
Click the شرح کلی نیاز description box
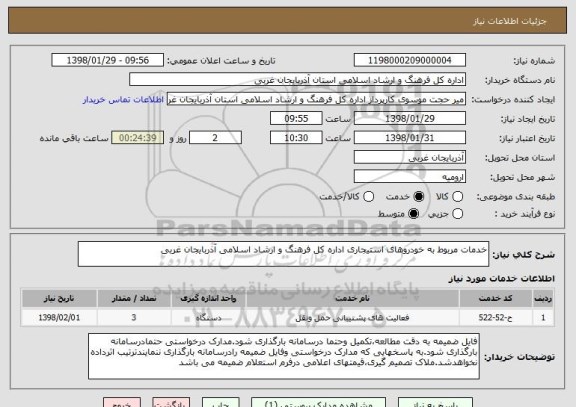point(283,254)
